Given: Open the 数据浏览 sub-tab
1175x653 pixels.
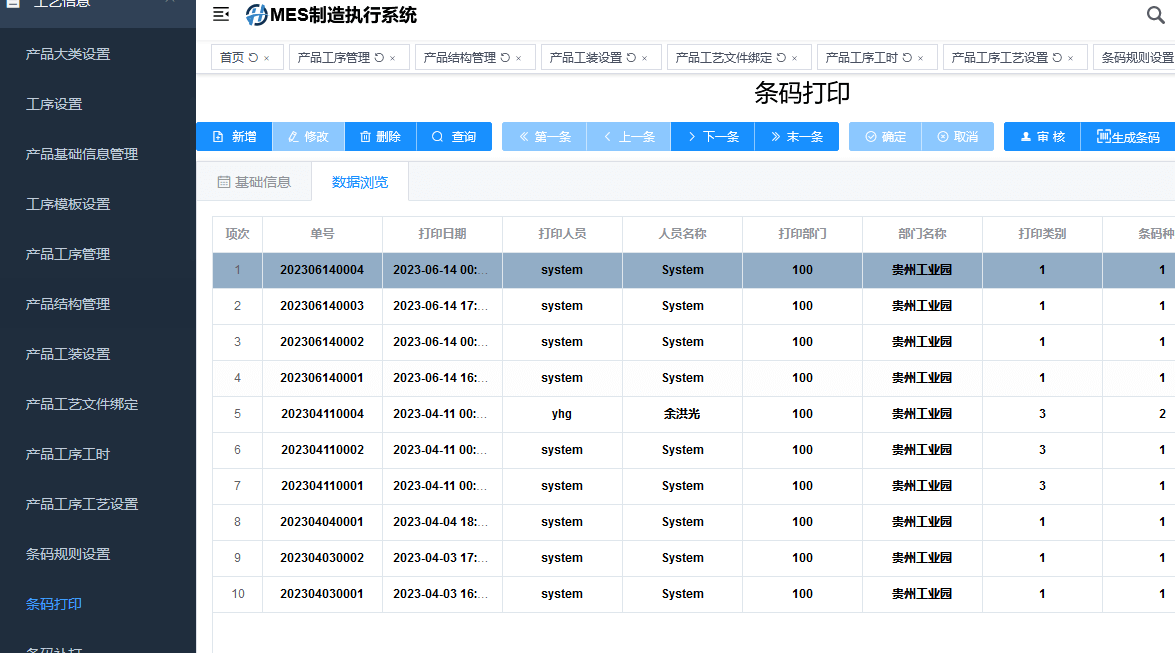Looking at the screenshot, I should pyautogui.click(x=360, y=182).
